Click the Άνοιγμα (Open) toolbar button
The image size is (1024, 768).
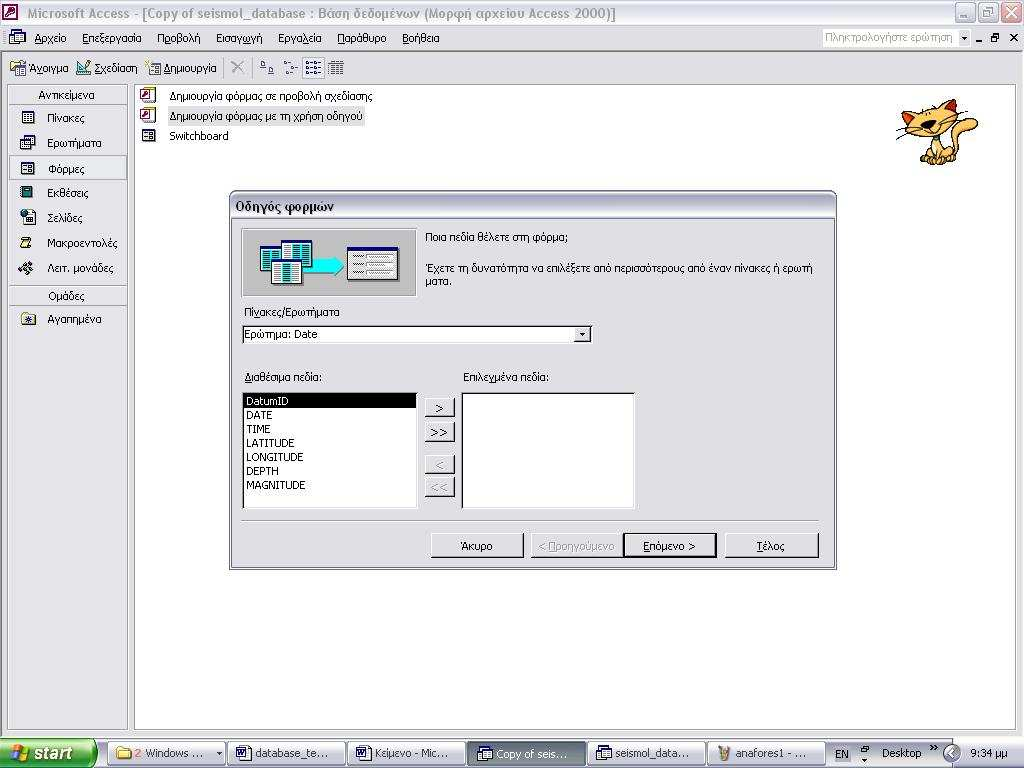tap(39, 68)
